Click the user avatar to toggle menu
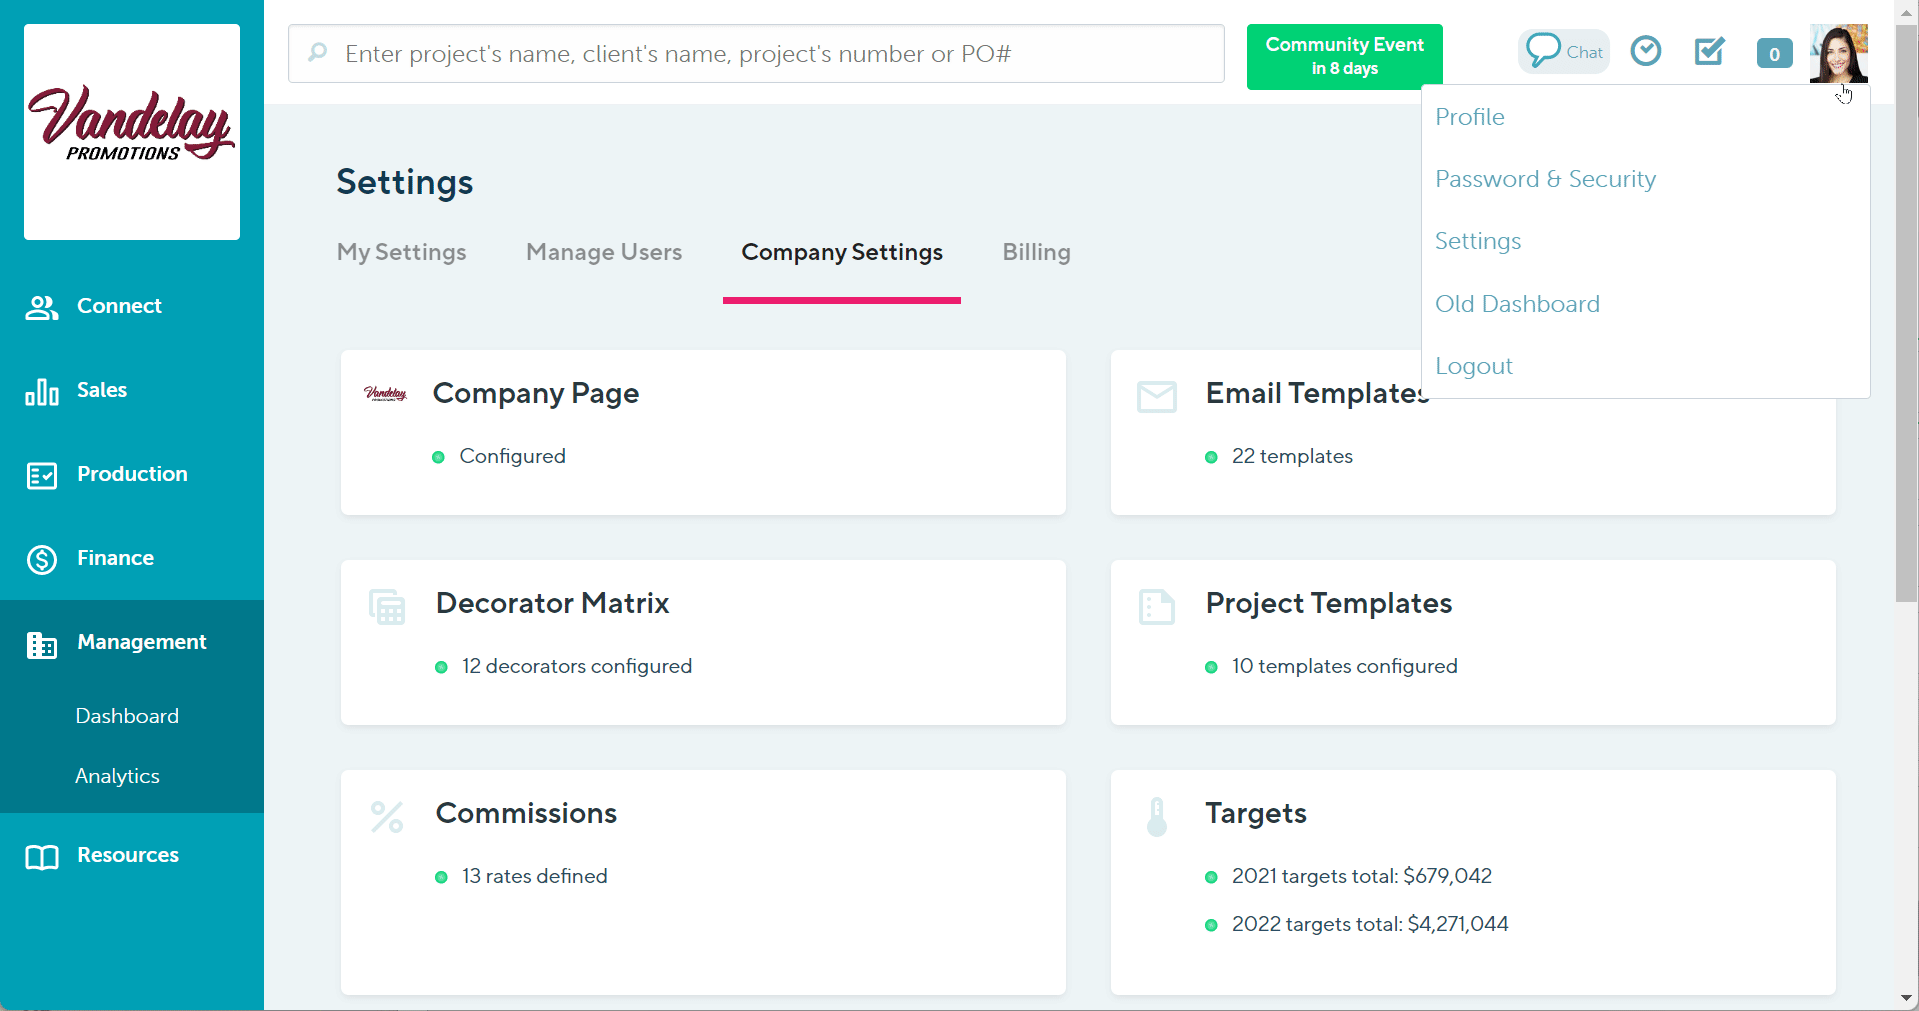This screenshot has width=1919, height=1011. coord(1838,53)
